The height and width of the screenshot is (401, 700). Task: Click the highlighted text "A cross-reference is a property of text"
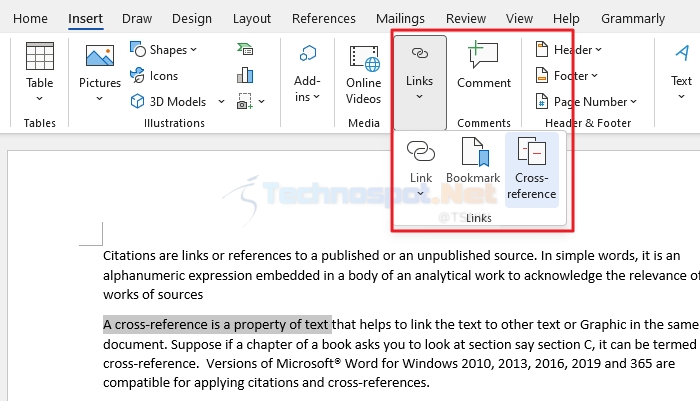click(217, 324)
